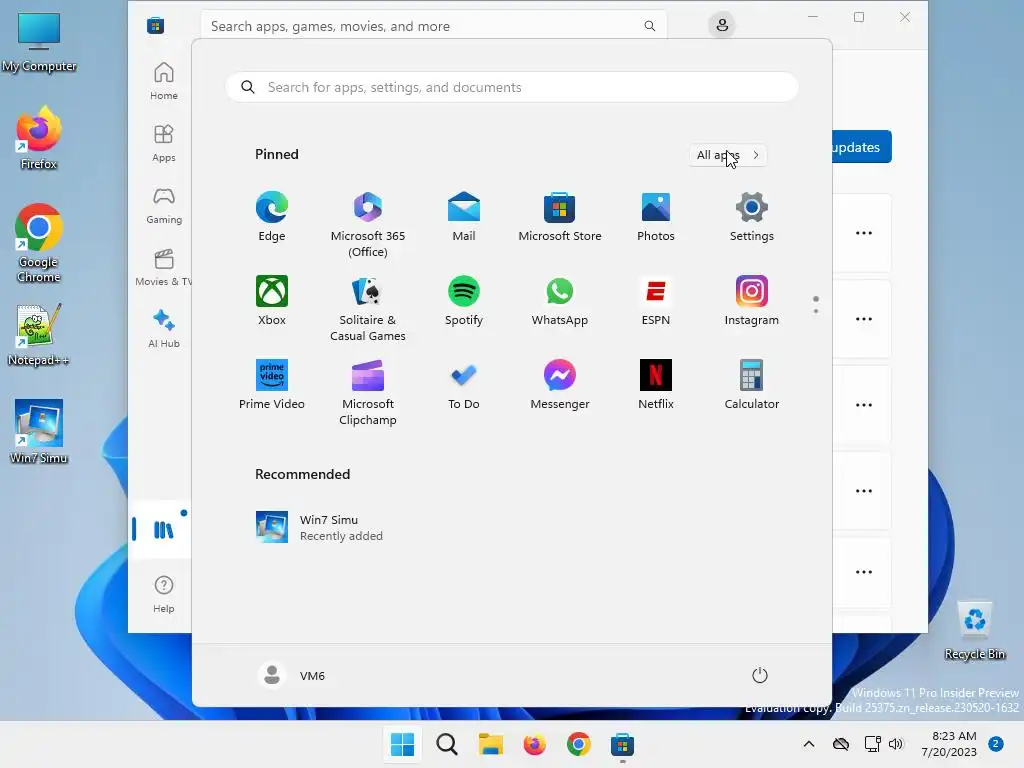Launch Netflix
The width and height of the screenshot is (1024, 768).
[x=656, y=385]
